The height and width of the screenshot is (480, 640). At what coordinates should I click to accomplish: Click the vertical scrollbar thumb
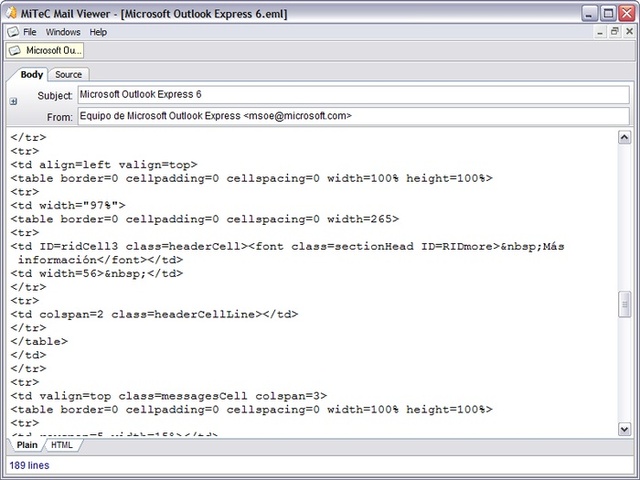tap(624, 304)
